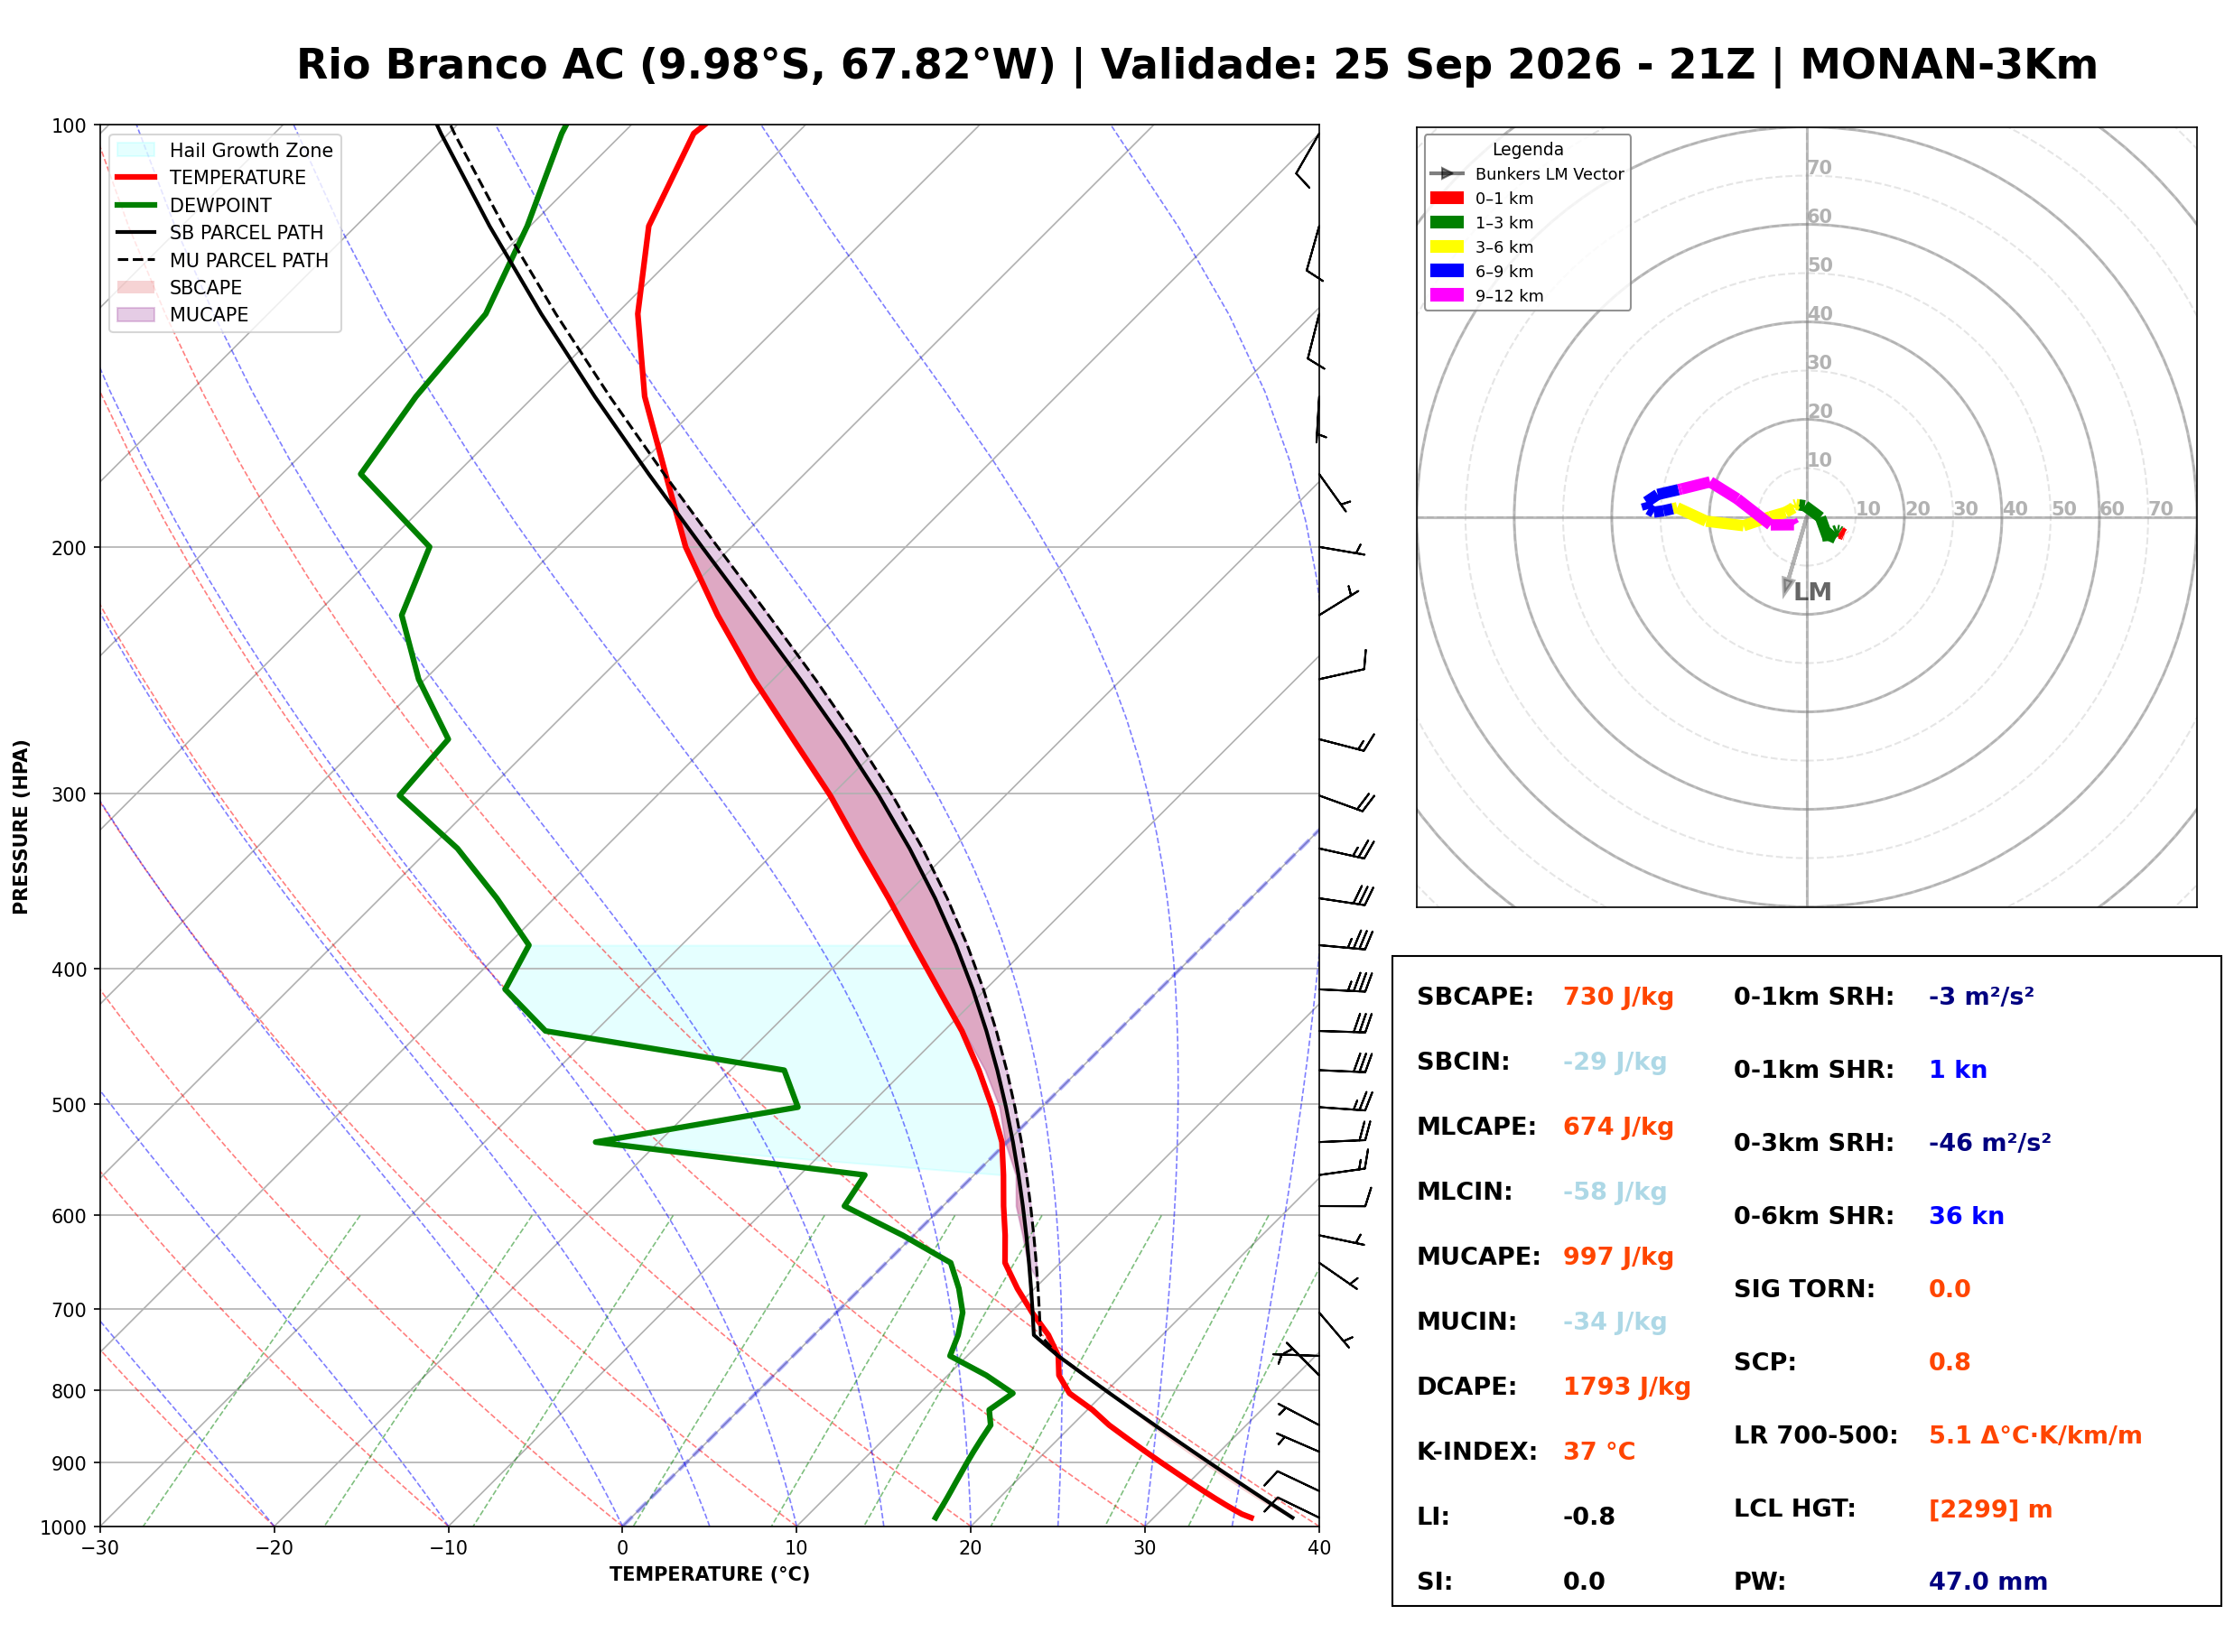Click the Hail Growth Zone legend swatch

point(136,150)
